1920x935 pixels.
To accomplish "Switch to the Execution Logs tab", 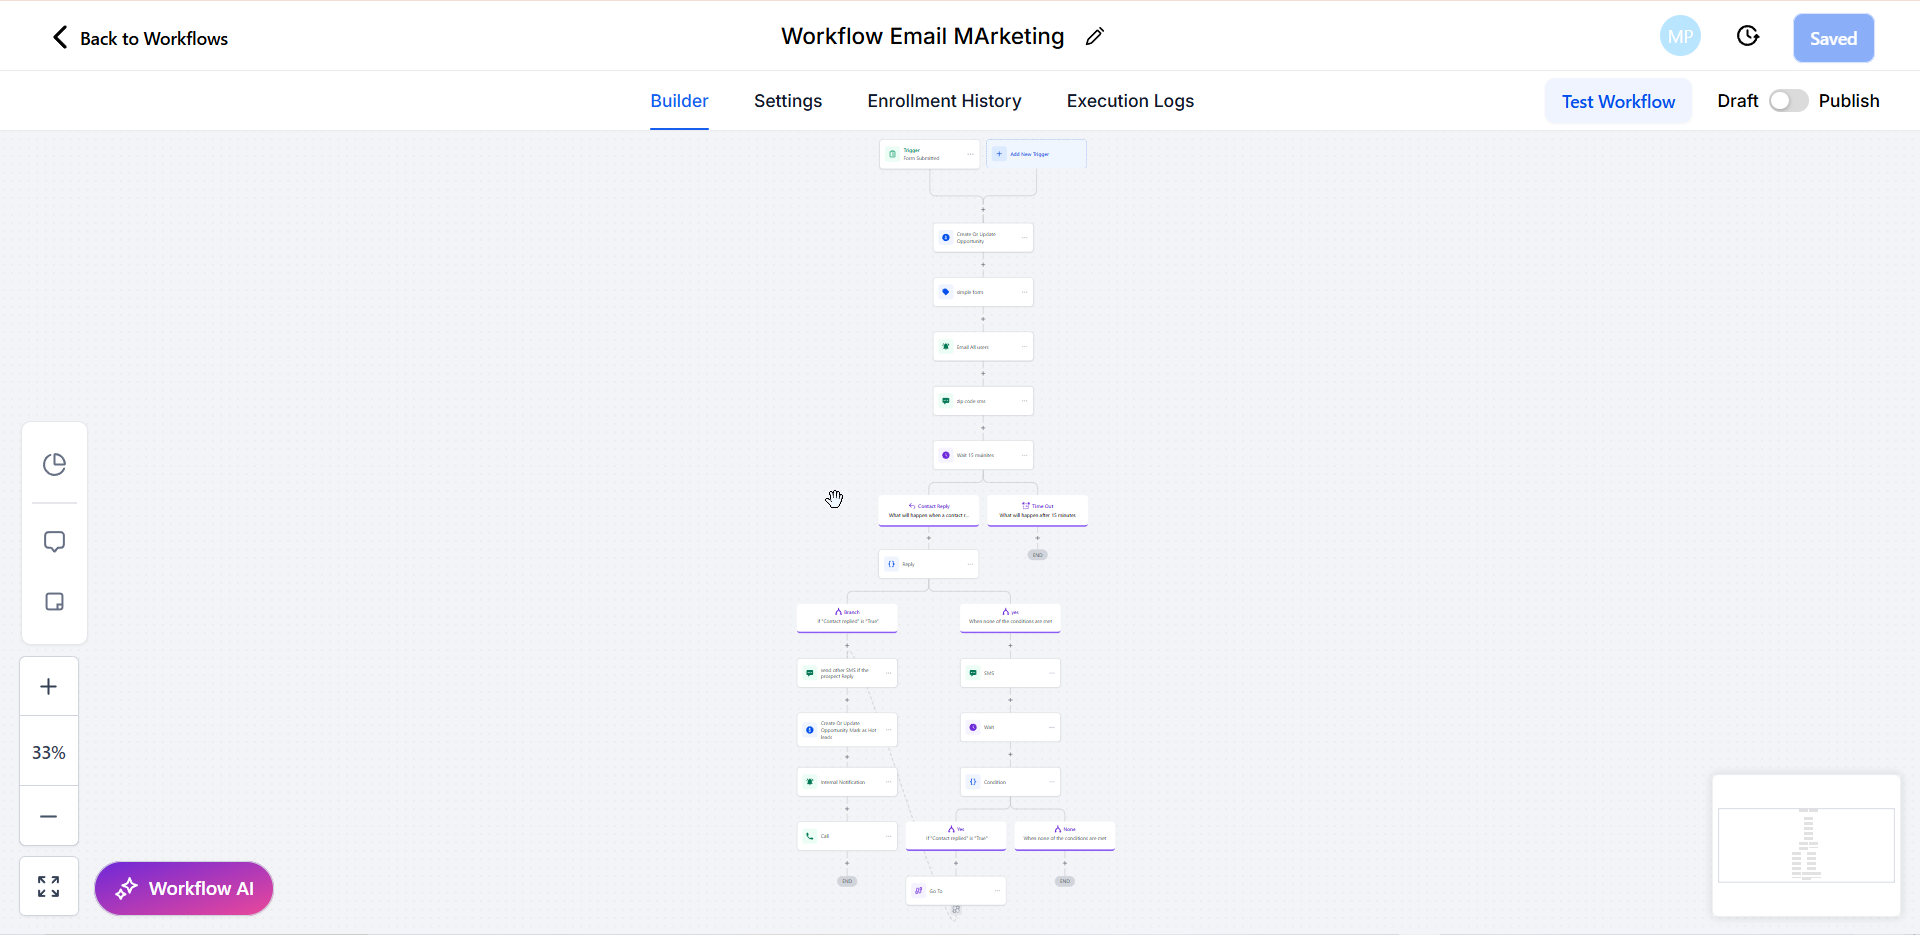I will 1129,100.
